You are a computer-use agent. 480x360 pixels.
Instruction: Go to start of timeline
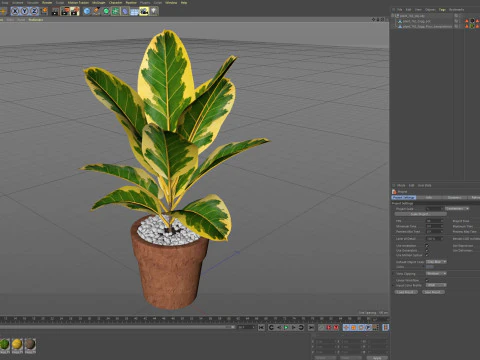click(x=261, y=328)
